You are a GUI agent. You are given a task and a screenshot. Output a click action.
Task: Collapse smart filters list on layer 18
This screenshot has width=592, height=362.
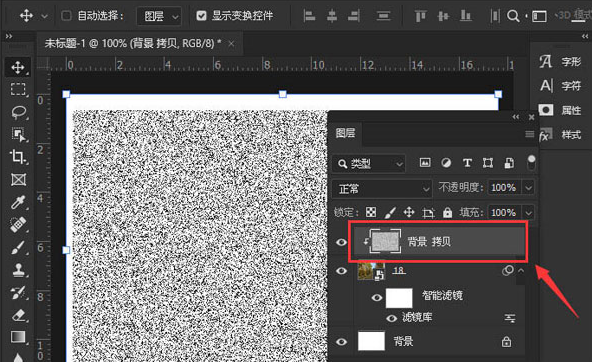[521, 270]
